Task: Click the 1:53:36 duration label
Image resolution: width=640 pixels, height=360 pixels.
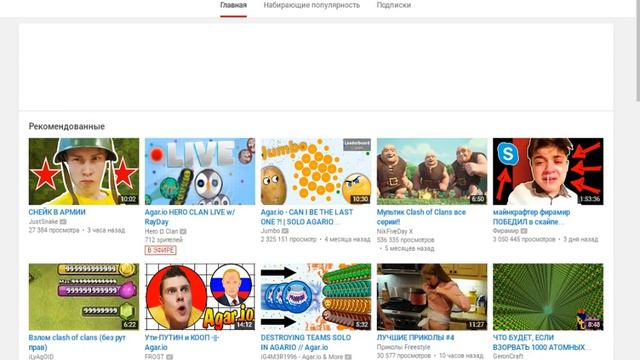Action: (590, 199)
